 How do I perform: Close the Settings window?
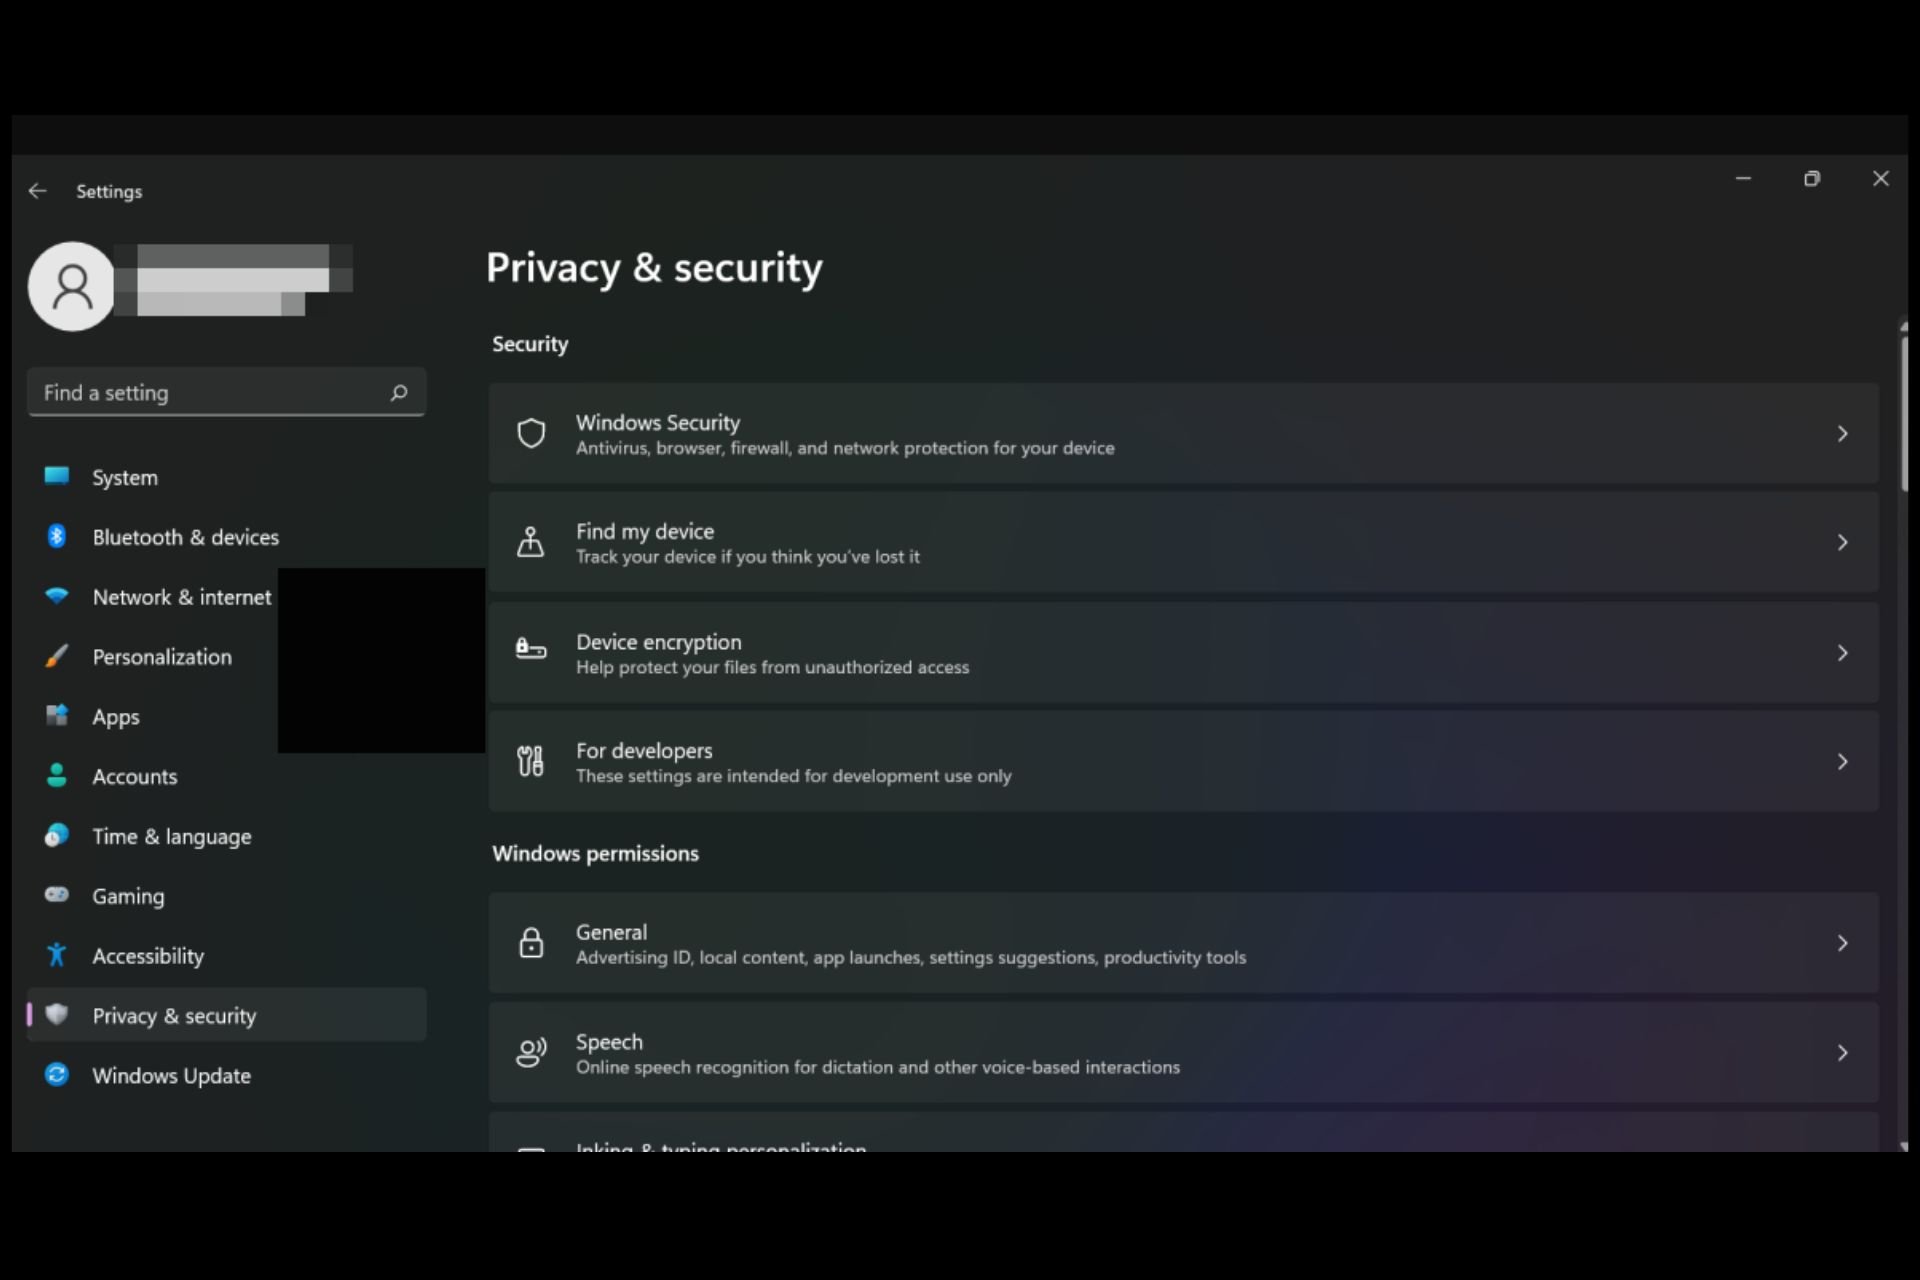[x=1880, y=178]
